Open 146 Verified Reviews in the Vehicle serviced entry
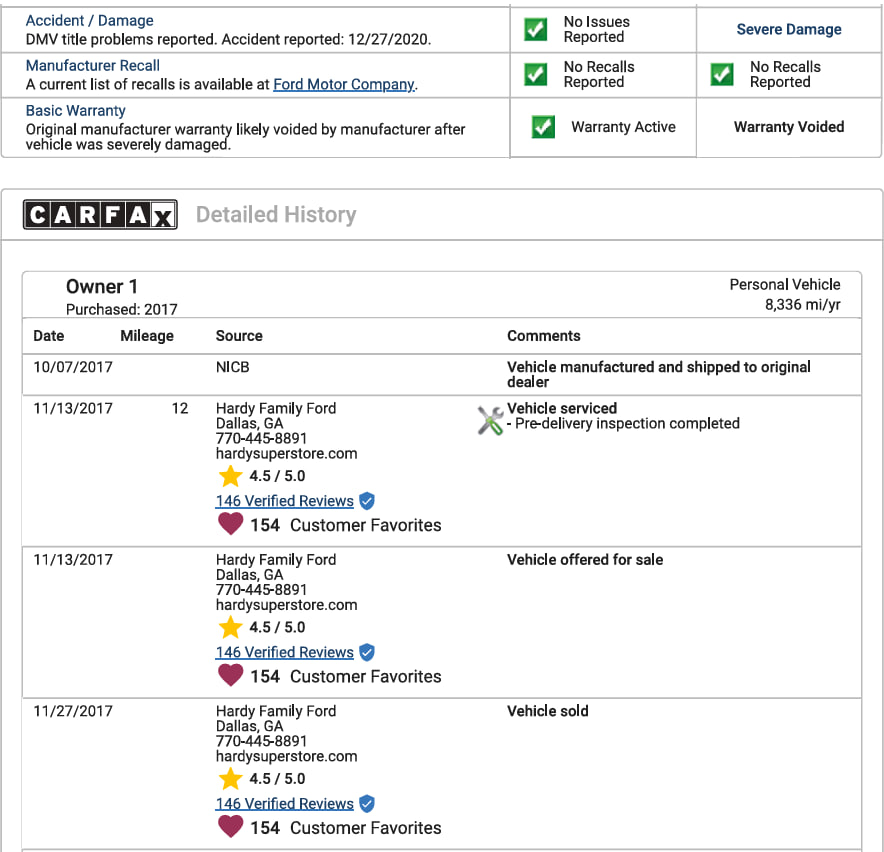 tap(285, 501)
